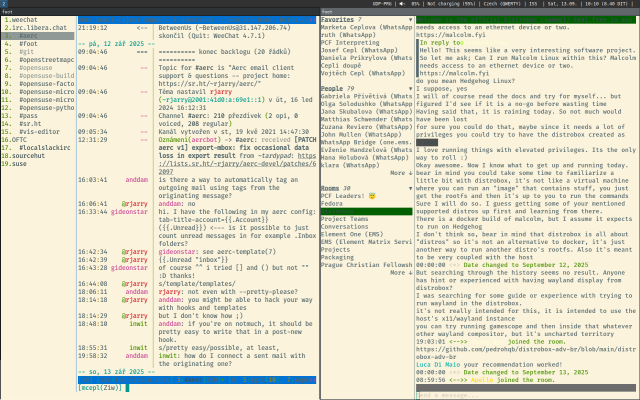640x400 pixels.
Task: Click the speaker volume icon in status bar
Action: point(402,4)
